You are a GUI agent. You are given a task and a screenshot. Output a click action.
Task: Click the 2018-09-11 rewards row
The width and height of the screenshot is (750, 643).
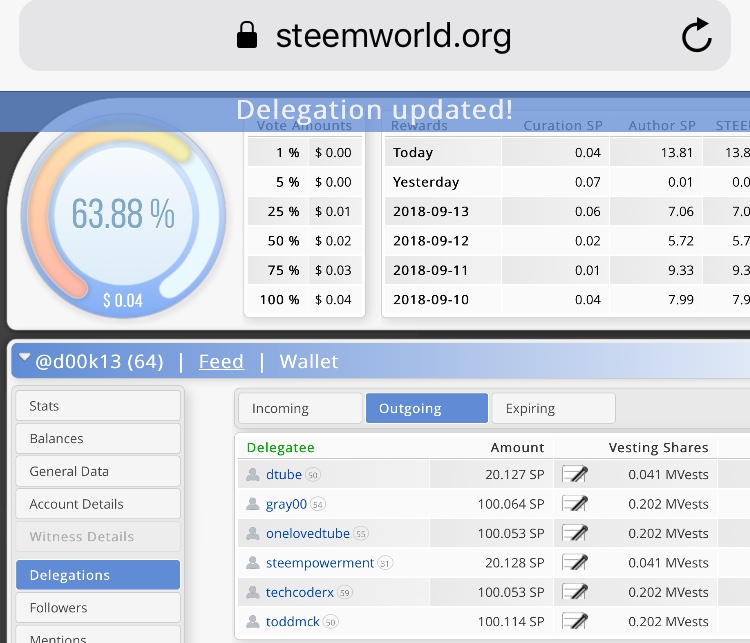[567, 270]
